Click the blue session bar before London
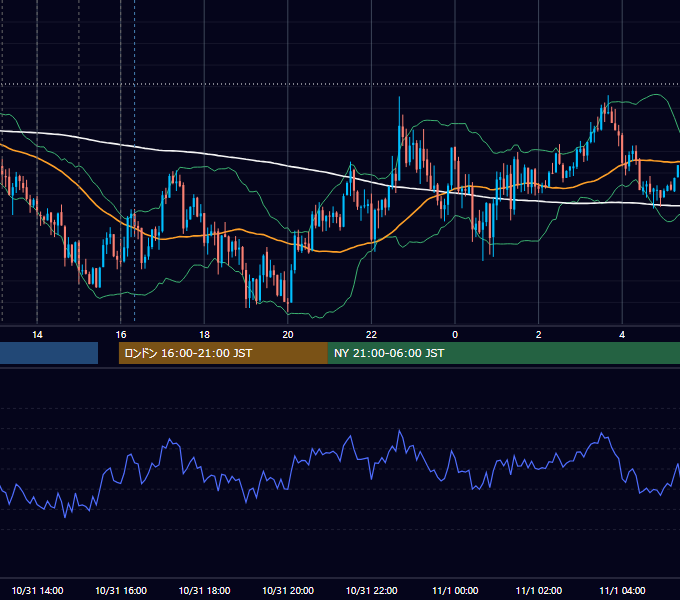 pyautogui.click(x=49, y=353)
